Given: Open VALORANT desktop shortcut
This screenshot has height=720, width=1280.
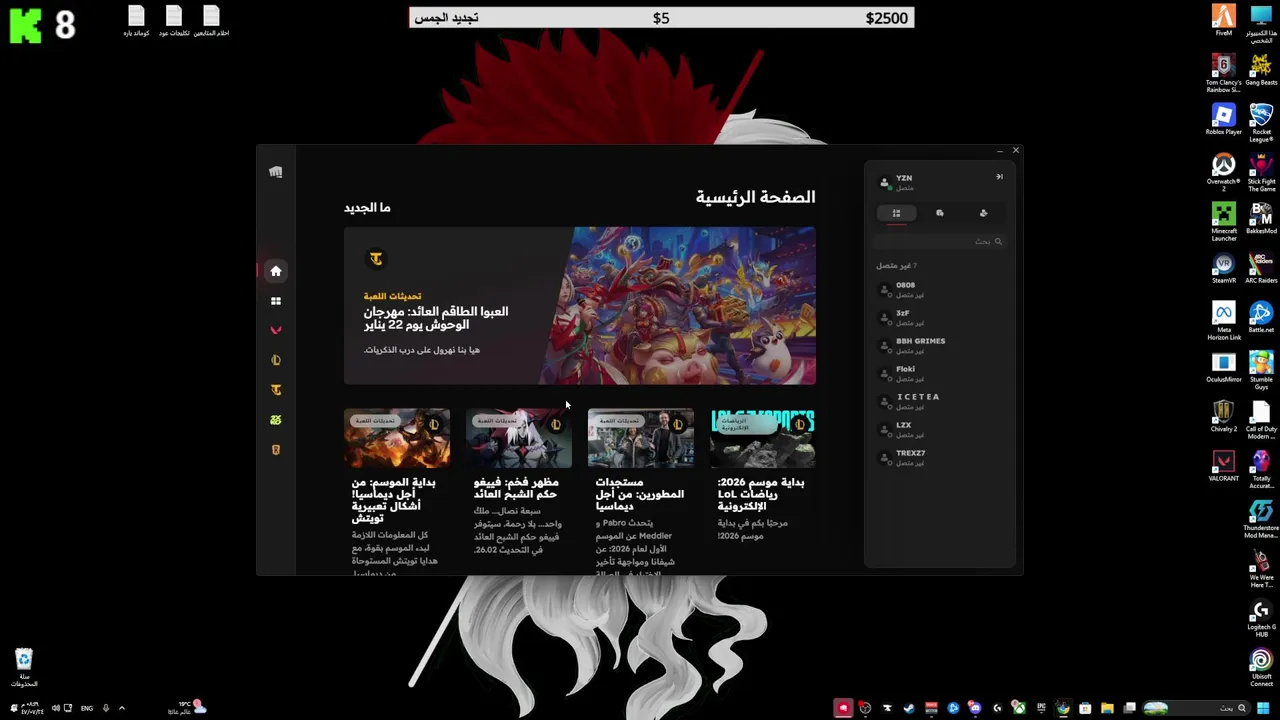Looking at the screenshot, I should point(1224,465).
